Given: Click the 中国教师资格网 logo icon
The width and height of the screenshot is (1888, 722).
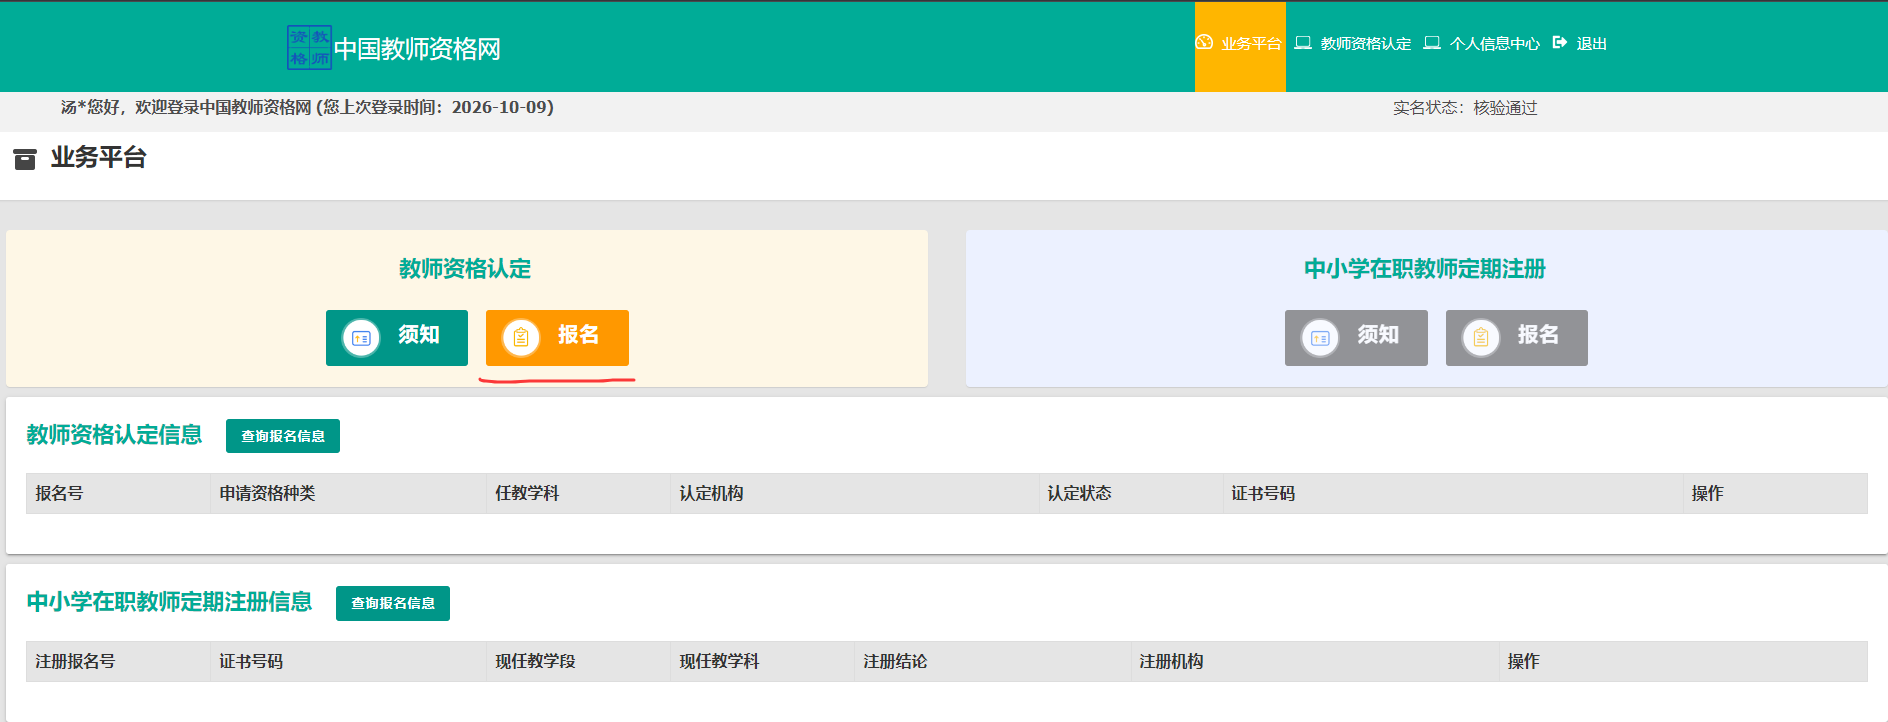Looking at the screenshot, I should pyautogui.click(x=309, y=47).
